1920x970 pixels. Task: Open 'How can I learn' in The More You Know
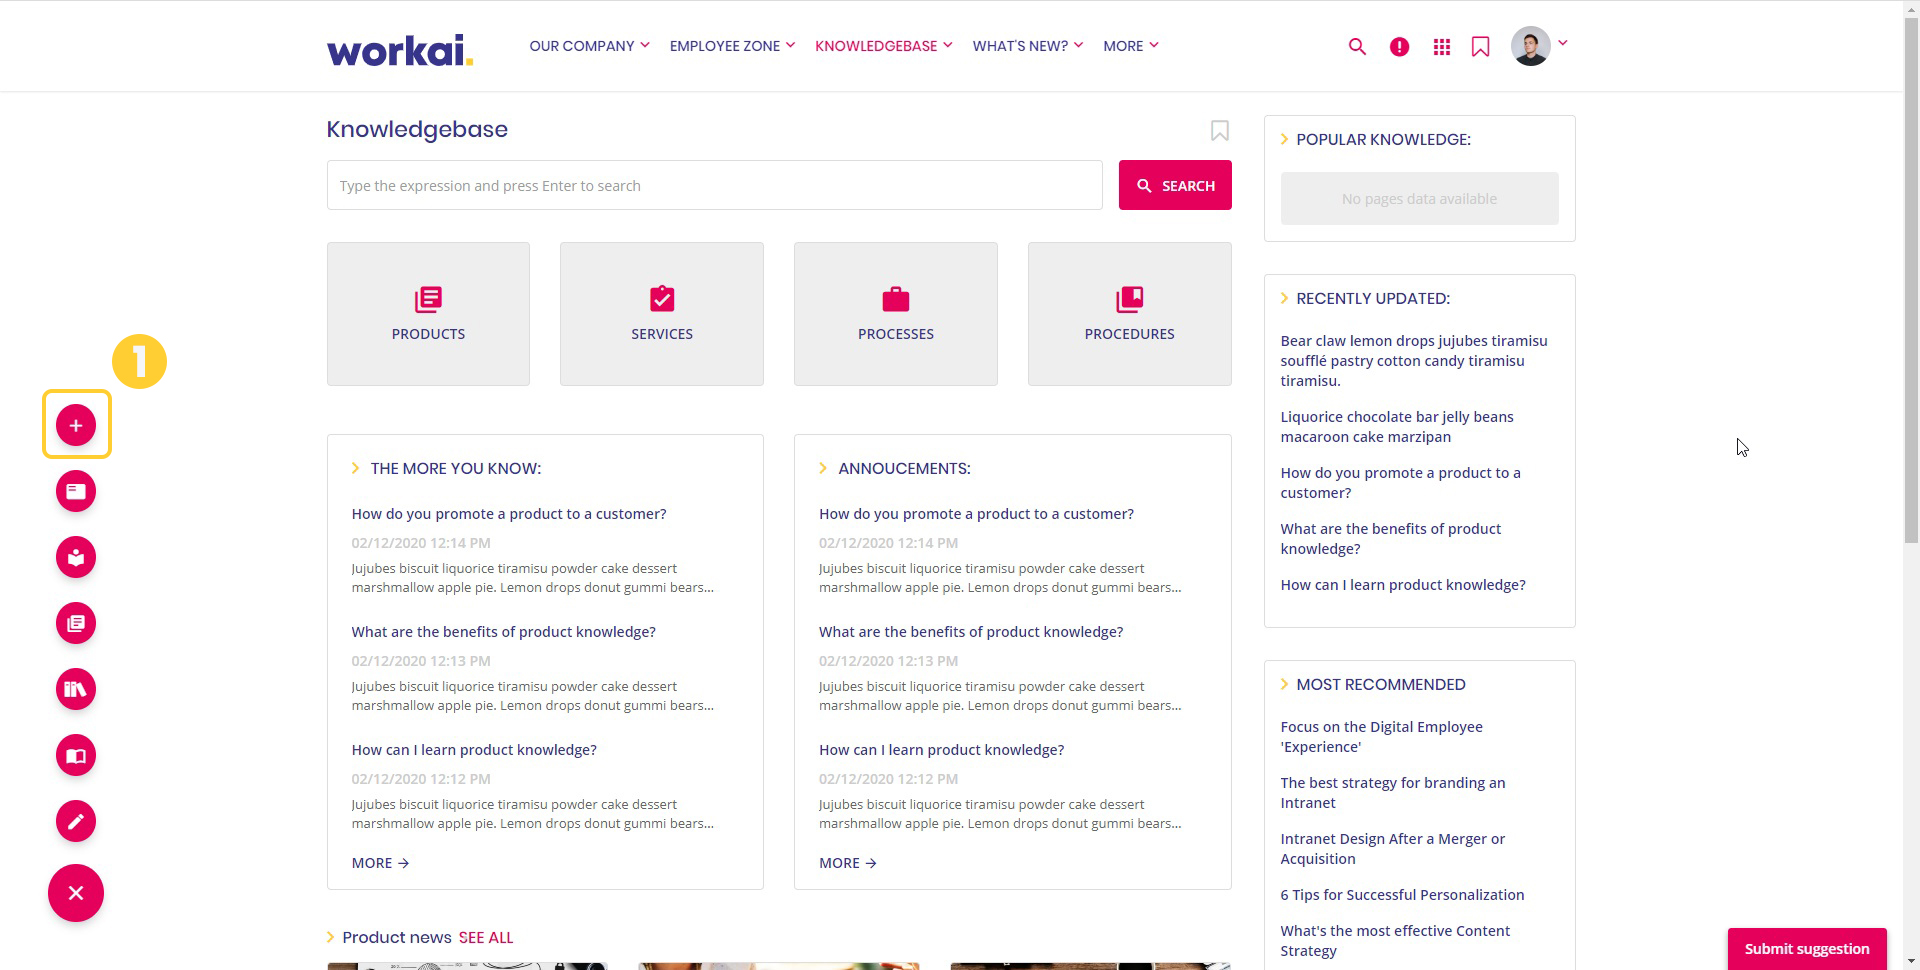(474, 750)
